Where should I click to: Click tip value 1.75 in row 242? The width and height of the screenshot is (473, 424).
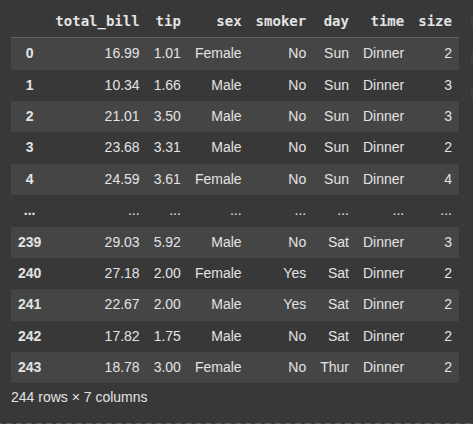pos(167,336)
